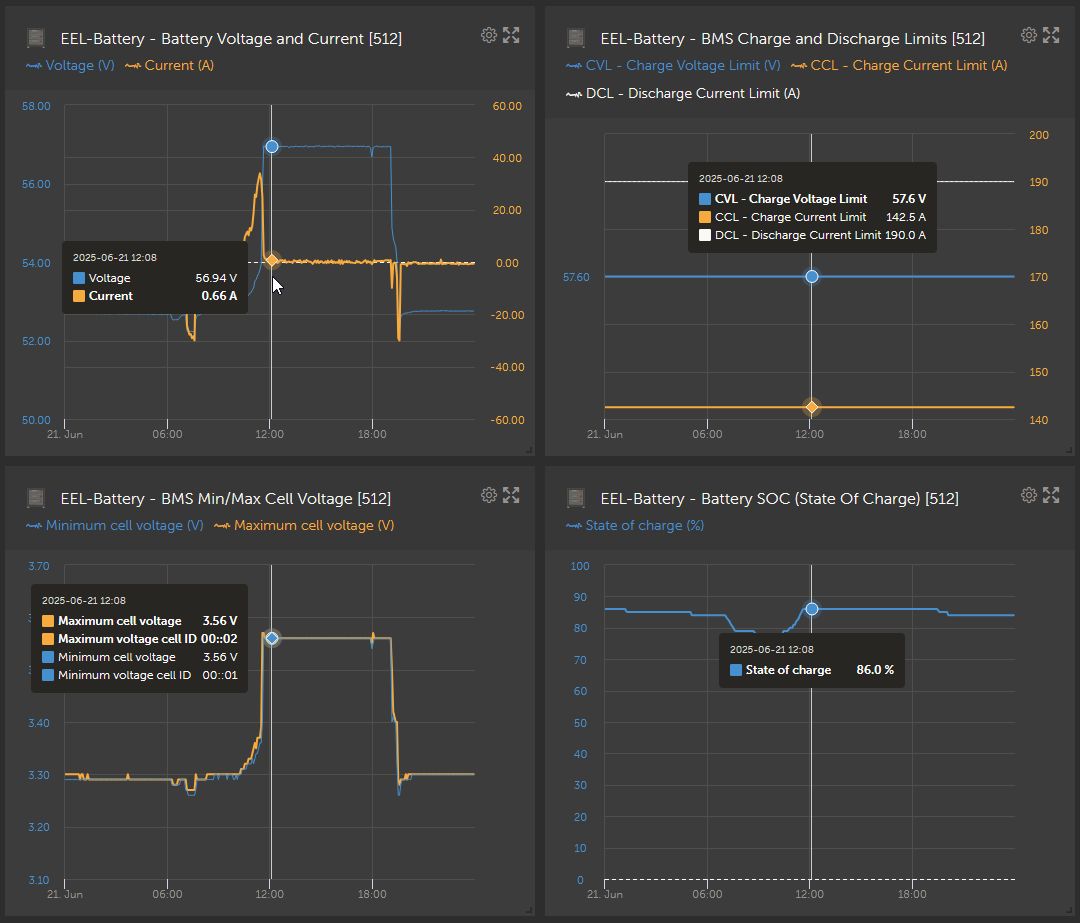Click the blue data point on SOC chart

click(811, 609)
